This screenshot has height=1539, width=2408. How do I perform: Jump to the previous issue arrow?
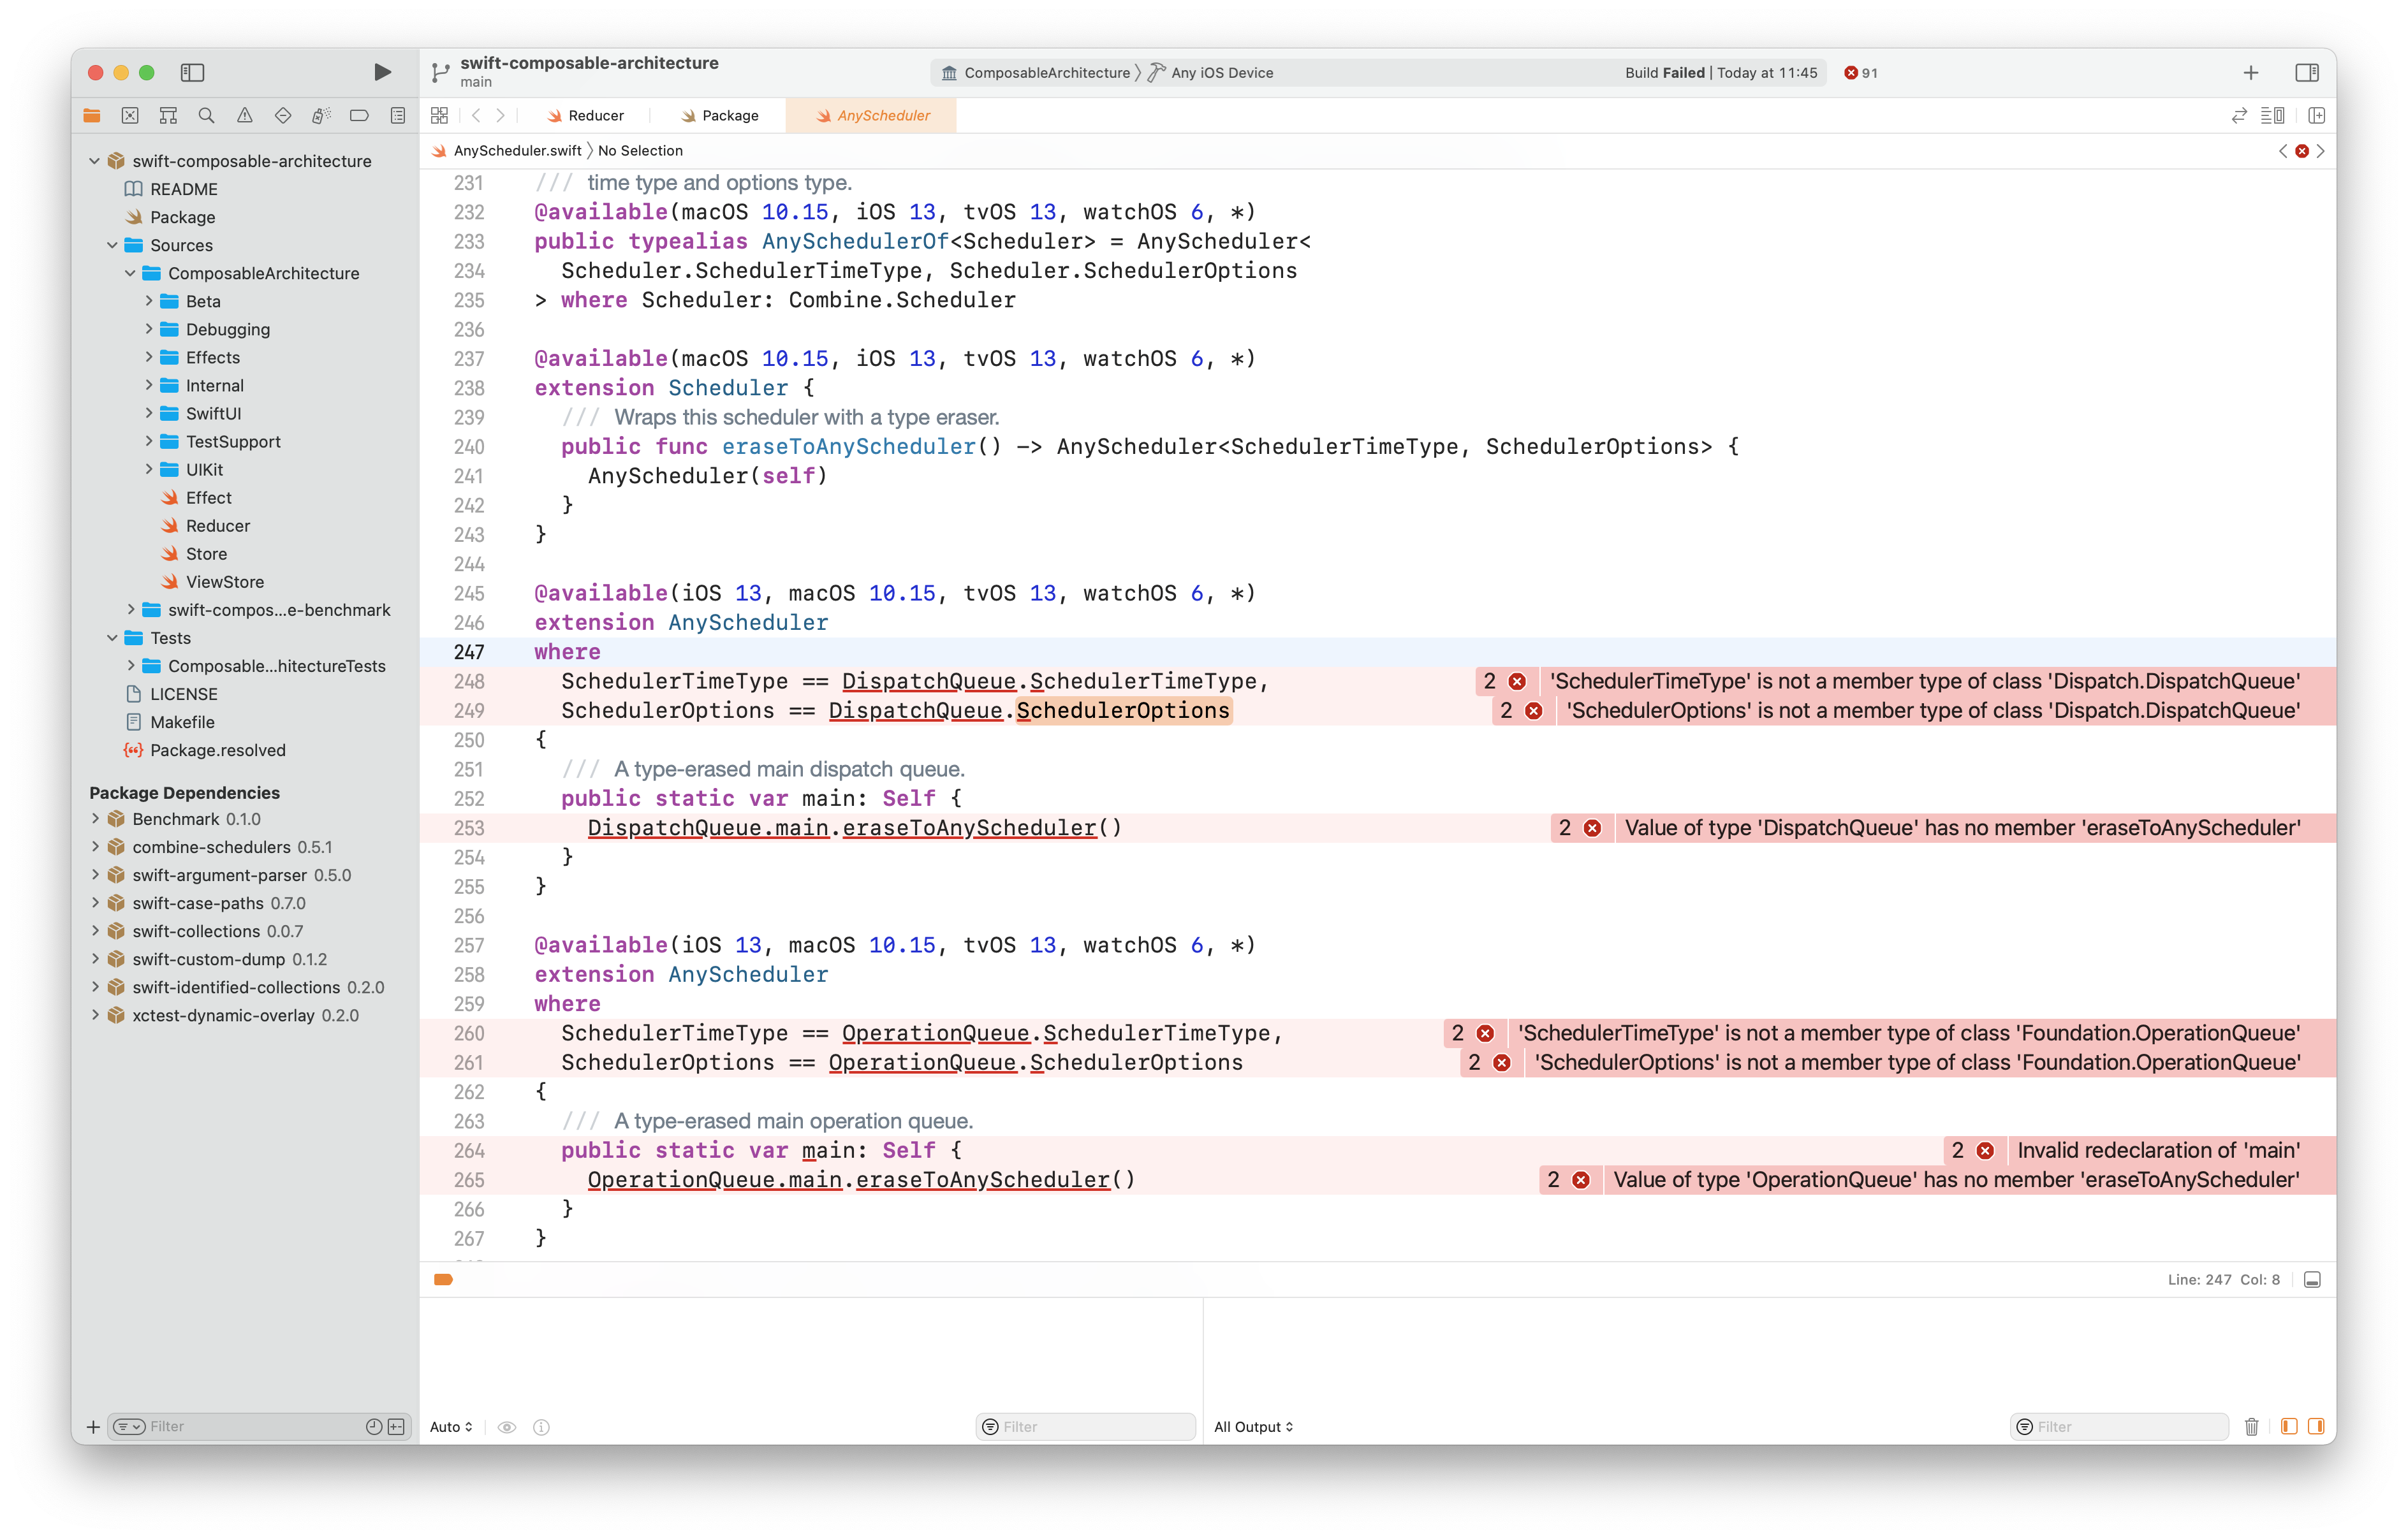point(2283,151)
